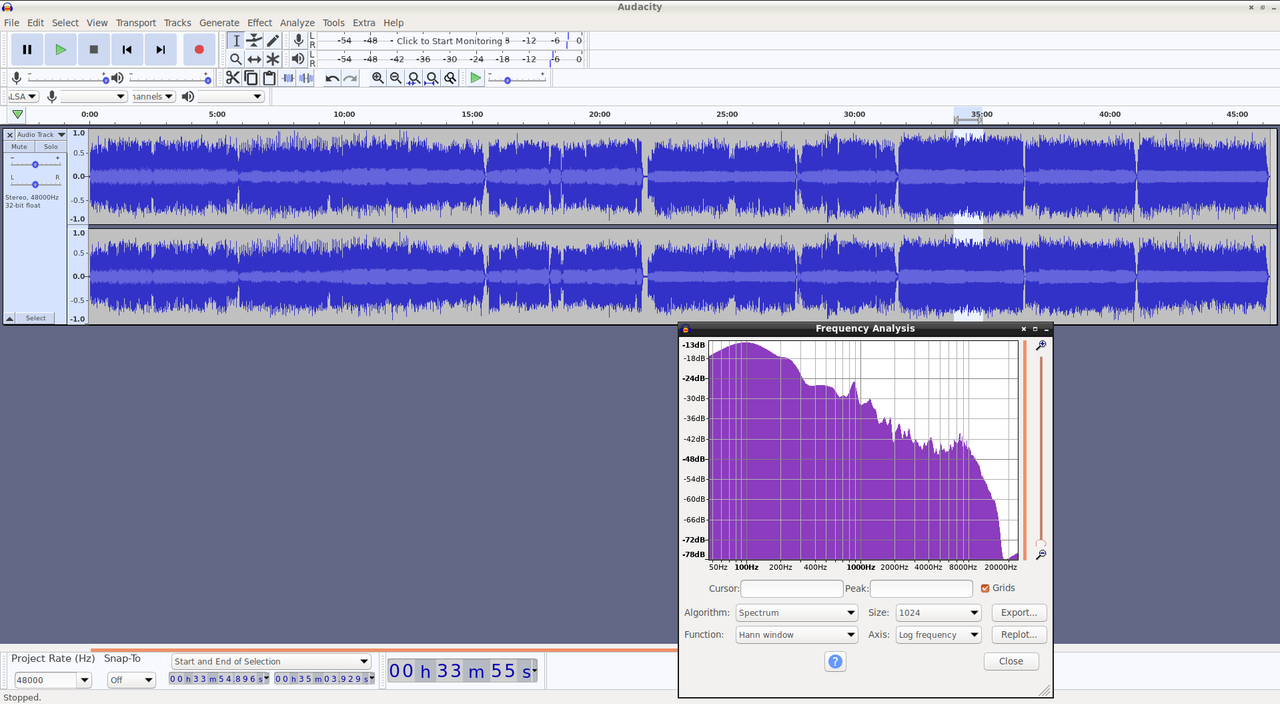Select the Draw (pencil) tool
Viewport: 1280px width, 704px height.
(273, 40)
